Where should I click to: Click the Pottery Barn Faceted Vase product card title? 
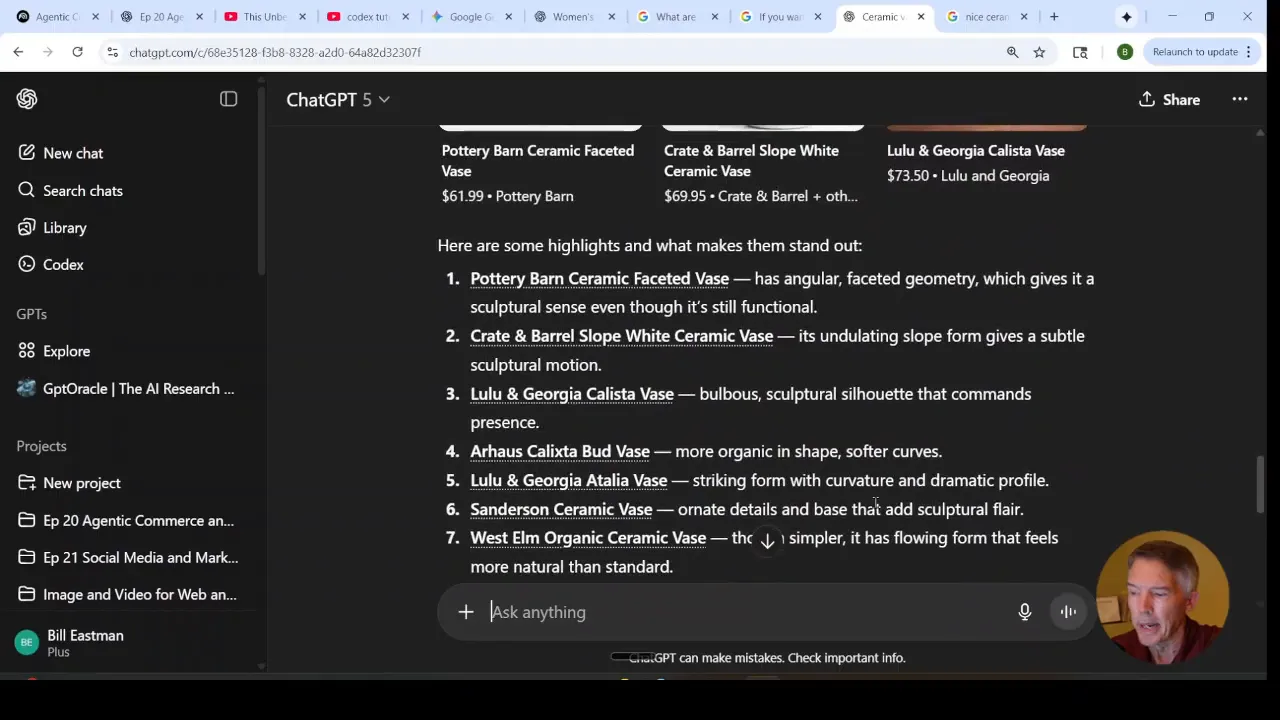(x=538, y=161)
